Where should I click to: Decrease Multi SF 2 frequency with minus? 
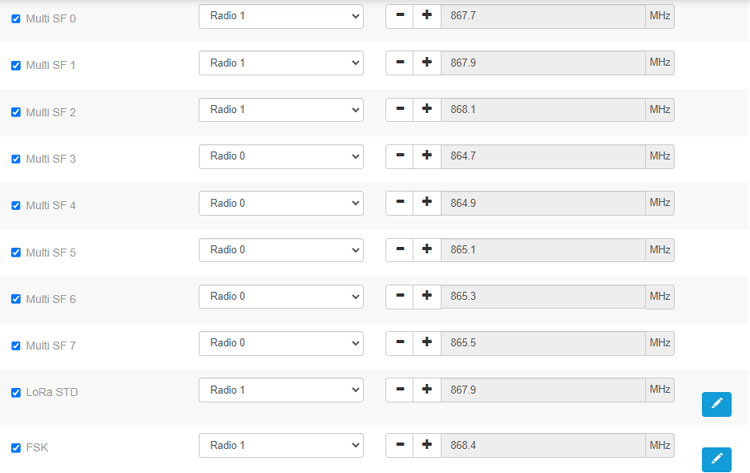pyautogui.click(x=399, y=110)
